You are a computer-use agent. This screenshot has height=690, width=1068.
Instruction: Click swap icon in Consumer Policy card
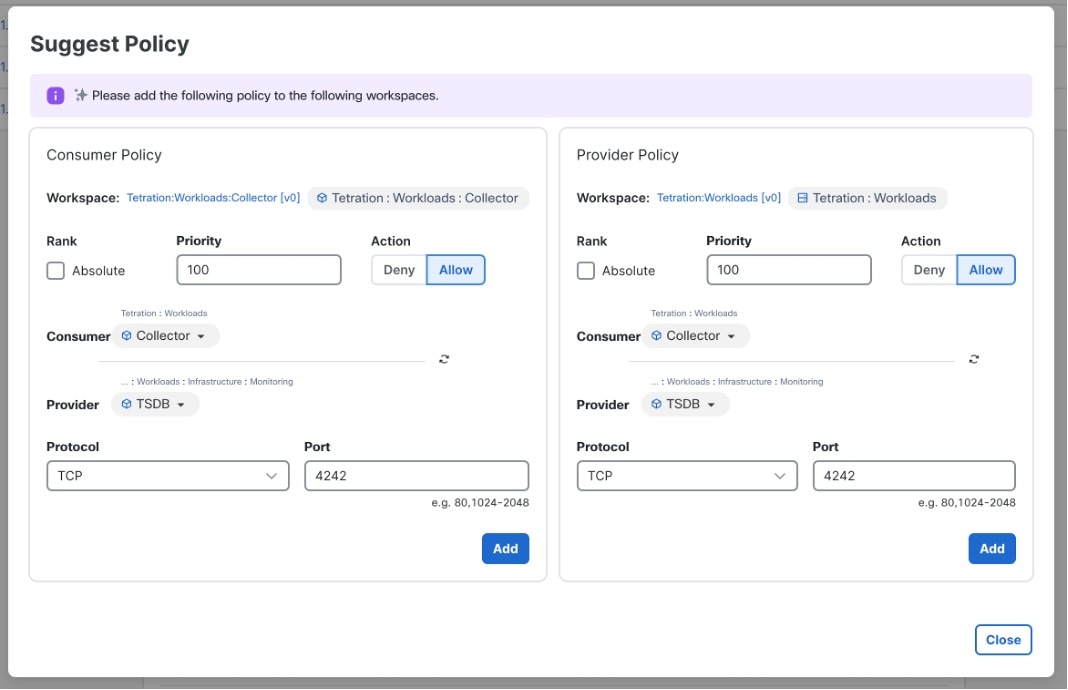[444, 359]
